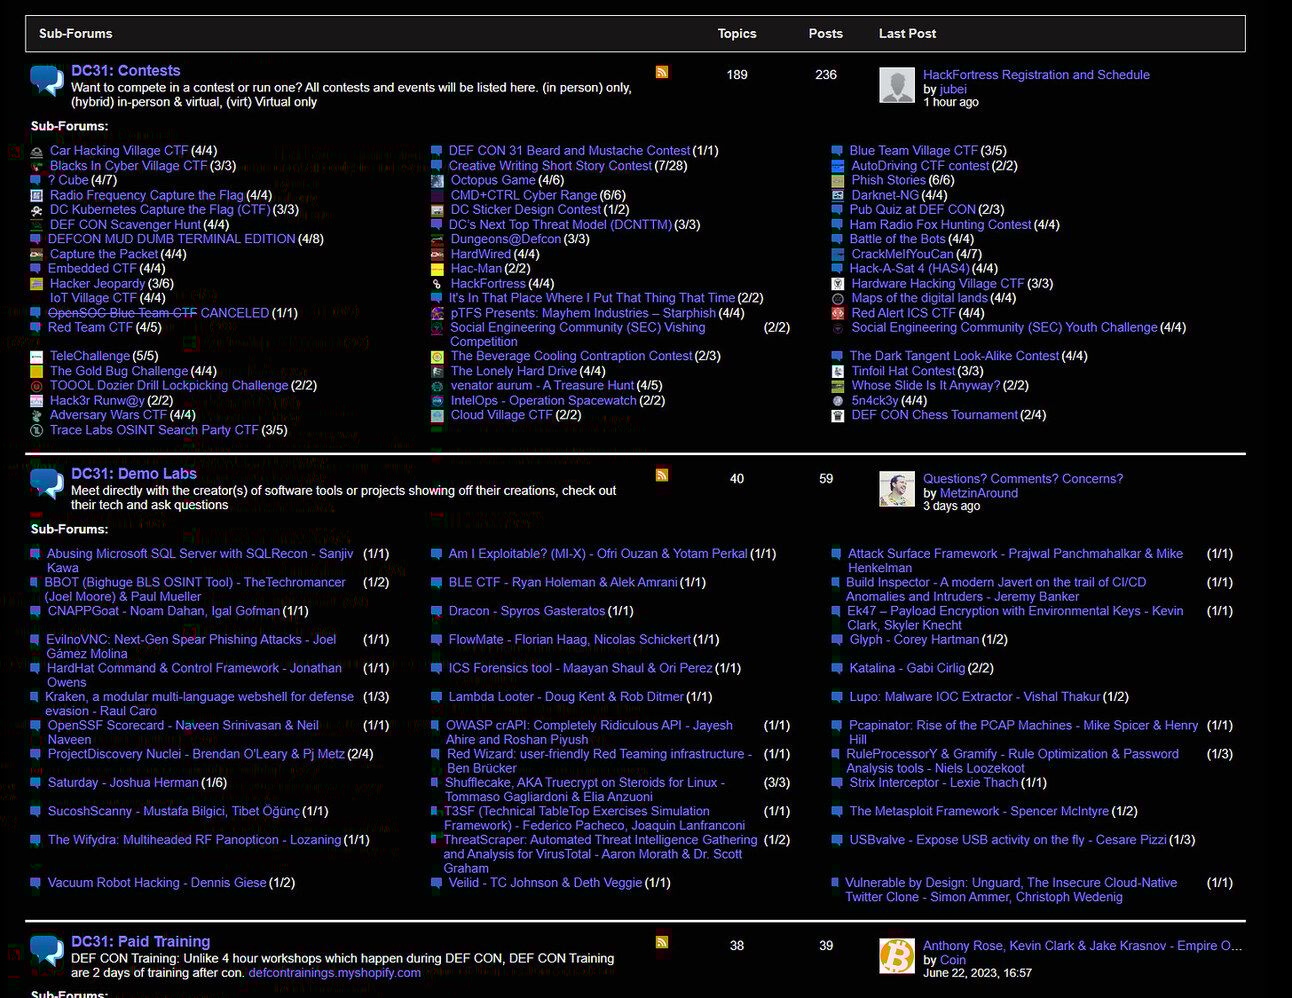Click the icon next to Radio Frequency Capture the Flag

pyautogui.click(x=37, y=196)
